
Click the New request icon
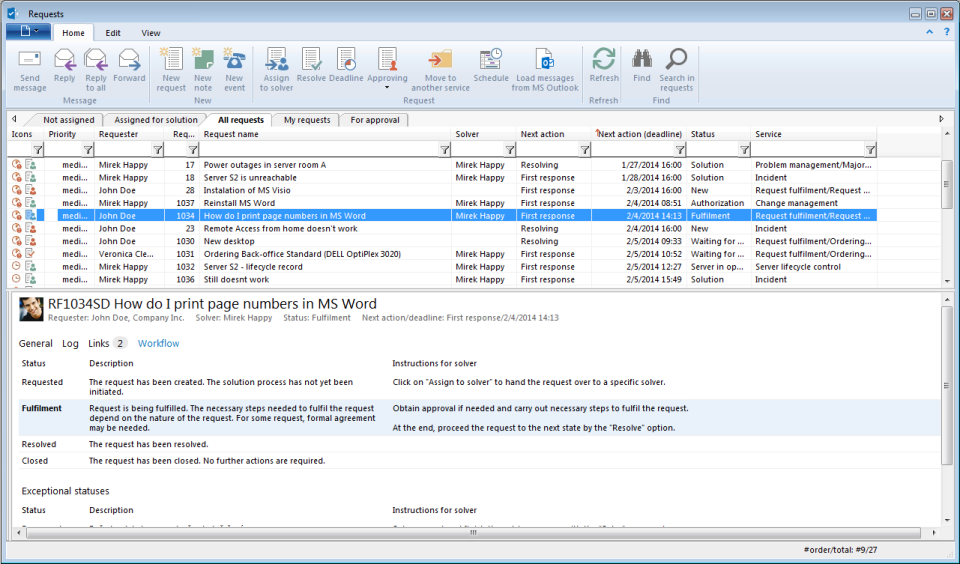click(171, 62)
